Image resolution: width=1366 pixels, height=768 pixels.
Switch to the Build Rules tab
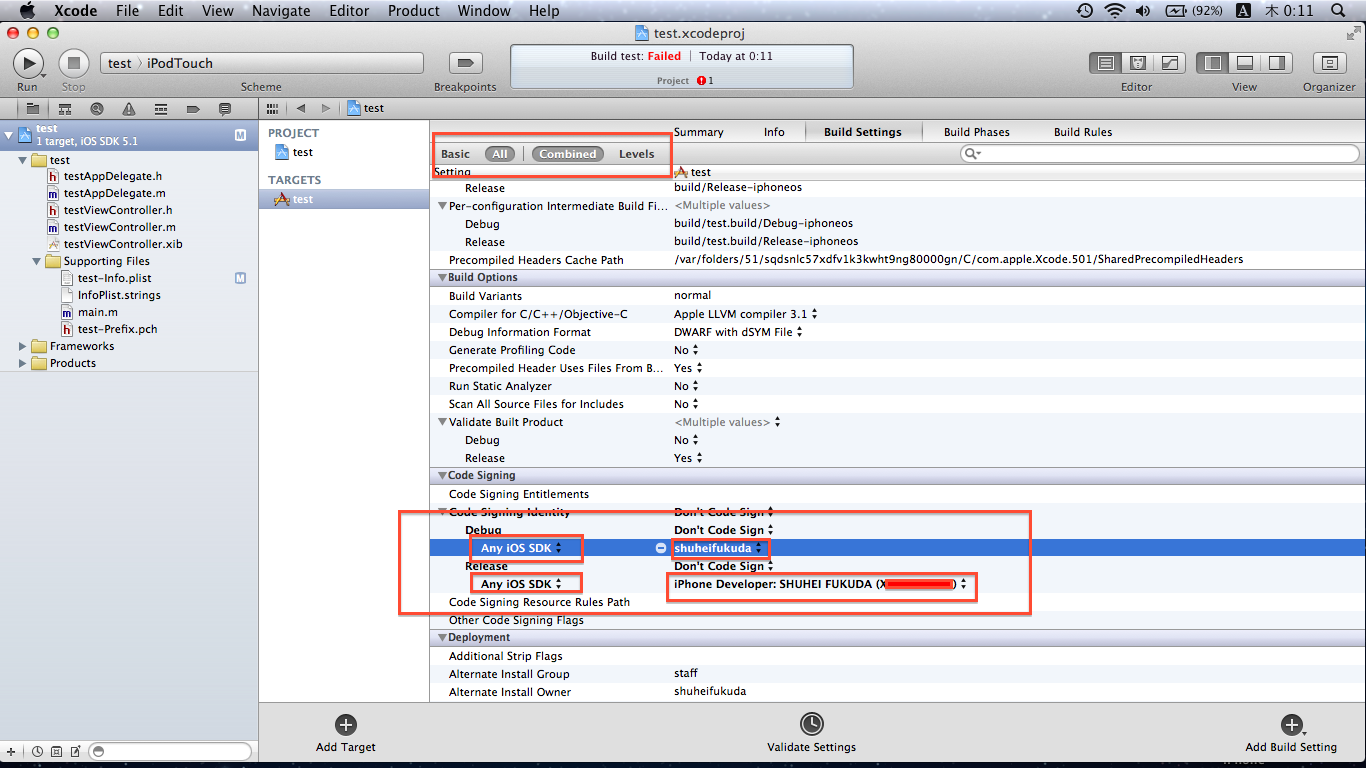pos(1083,132)
